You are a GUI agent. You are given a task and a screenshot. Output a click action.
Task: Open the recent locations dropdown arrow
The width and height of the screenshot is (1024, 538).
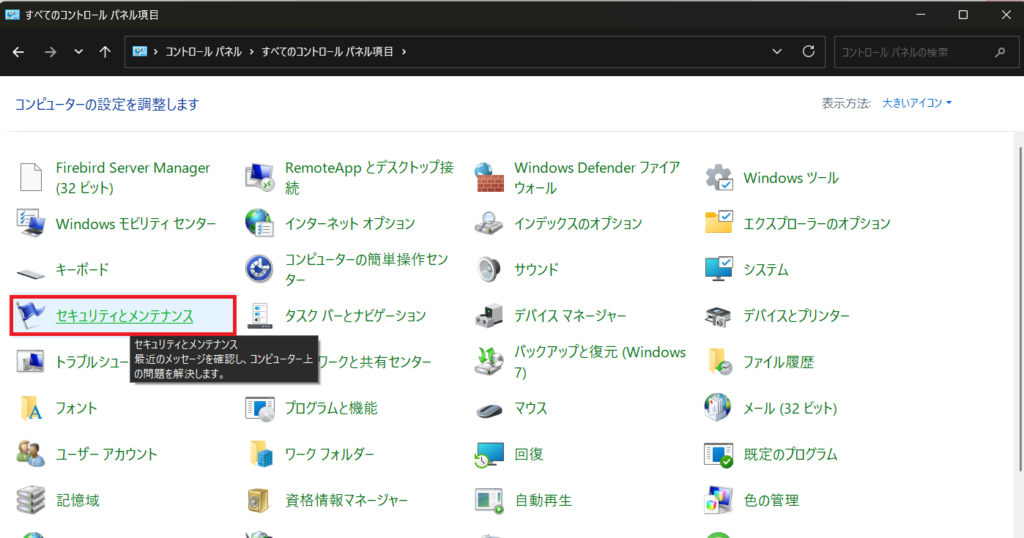point(78,52)
